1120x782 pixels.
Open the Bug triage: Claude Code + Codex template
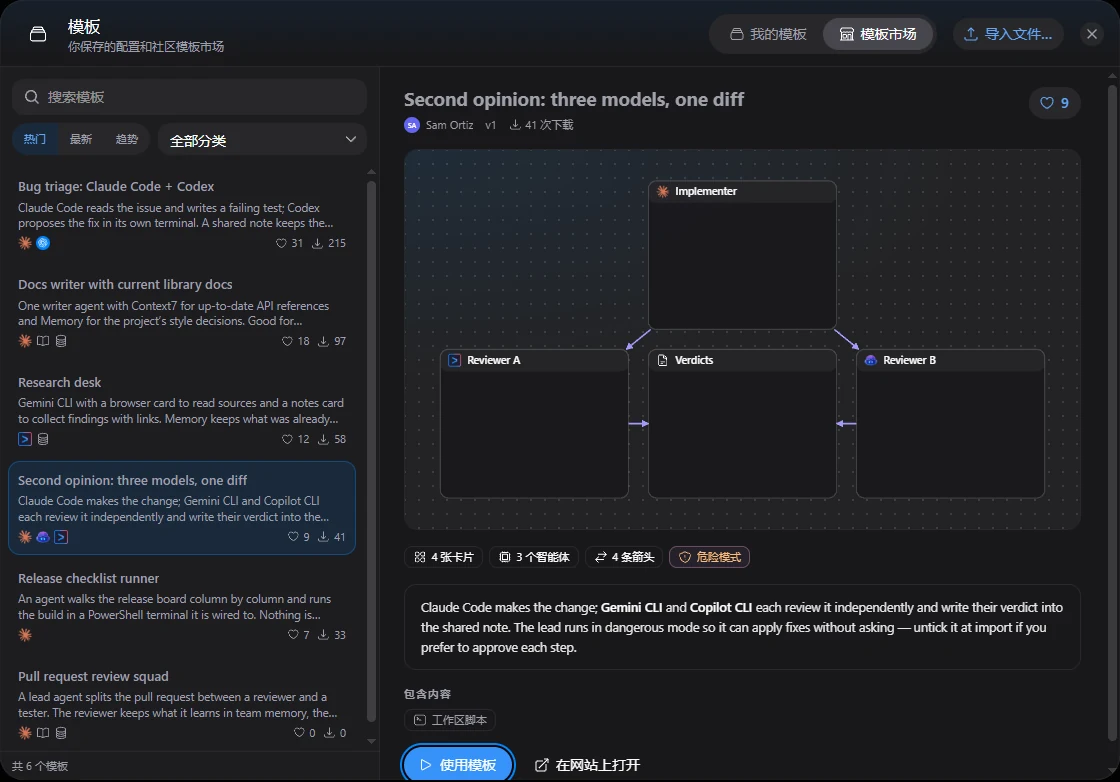(182, 214)
